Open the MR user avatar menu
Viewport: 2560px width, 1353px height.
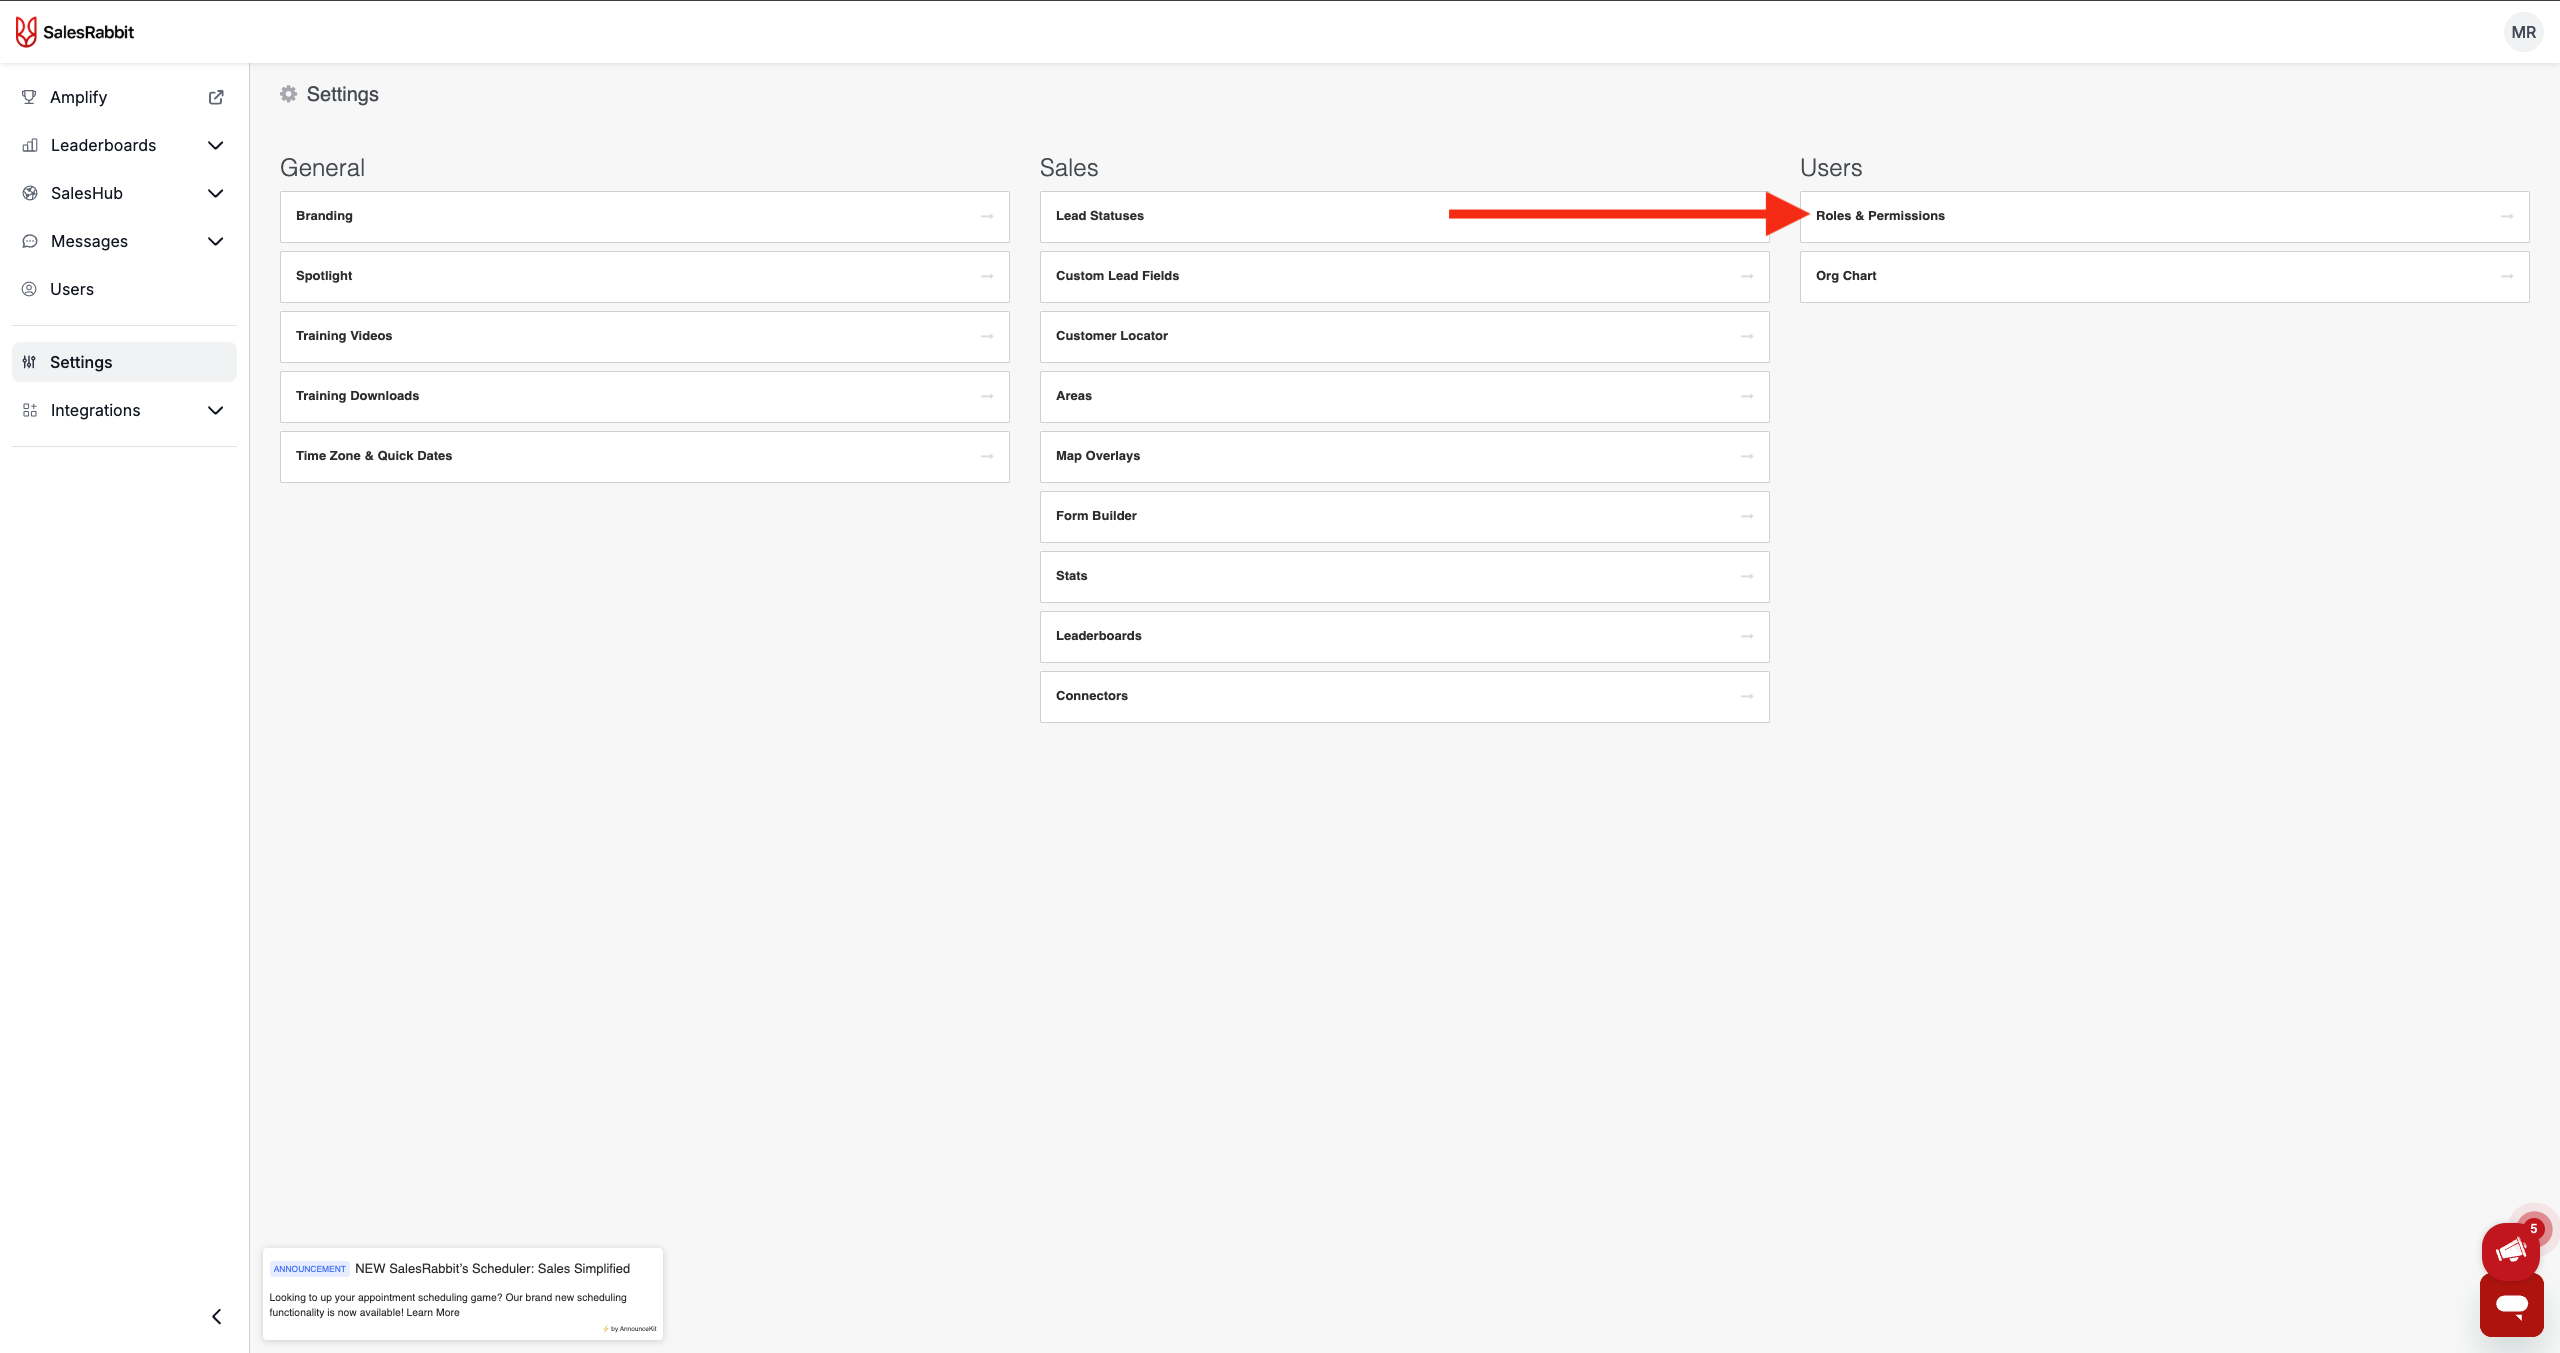coord(2523,32)
